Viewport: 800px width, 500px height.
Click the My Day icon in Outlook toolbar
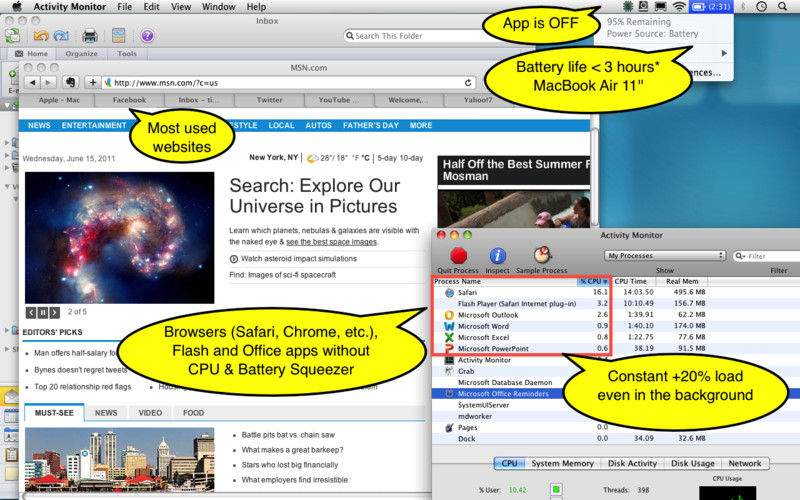pyautogui.click(x=118, y=36)
